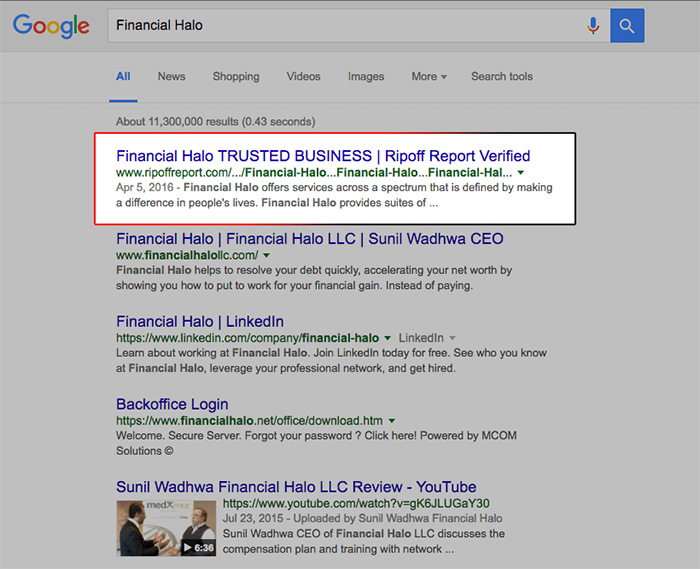Expand green arrow beside linkedin.com URL
This screenshot has height=569, width=700.
[x=387, y=338]
